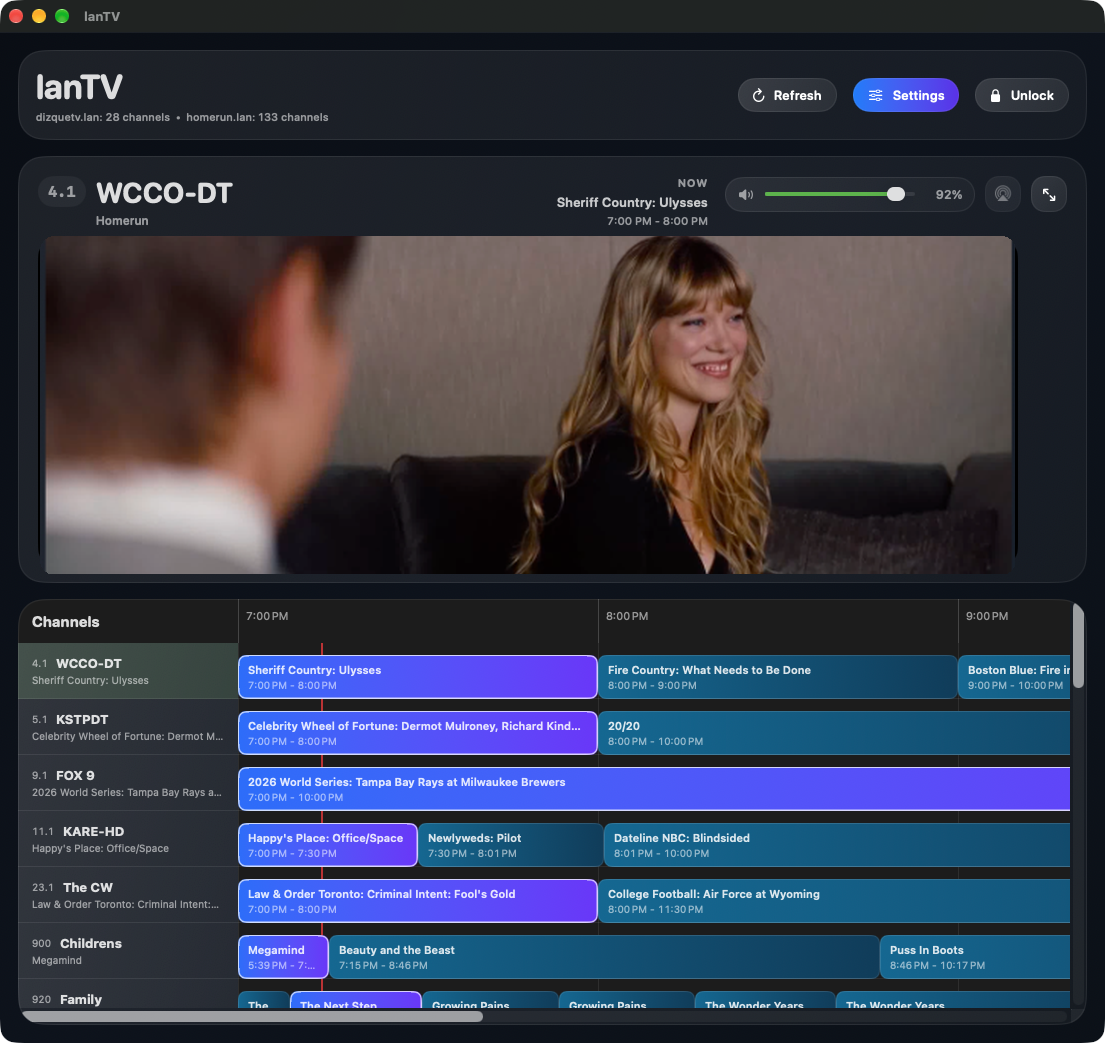Open Newlyweds: Pilot program block

(x=511, y=845)
